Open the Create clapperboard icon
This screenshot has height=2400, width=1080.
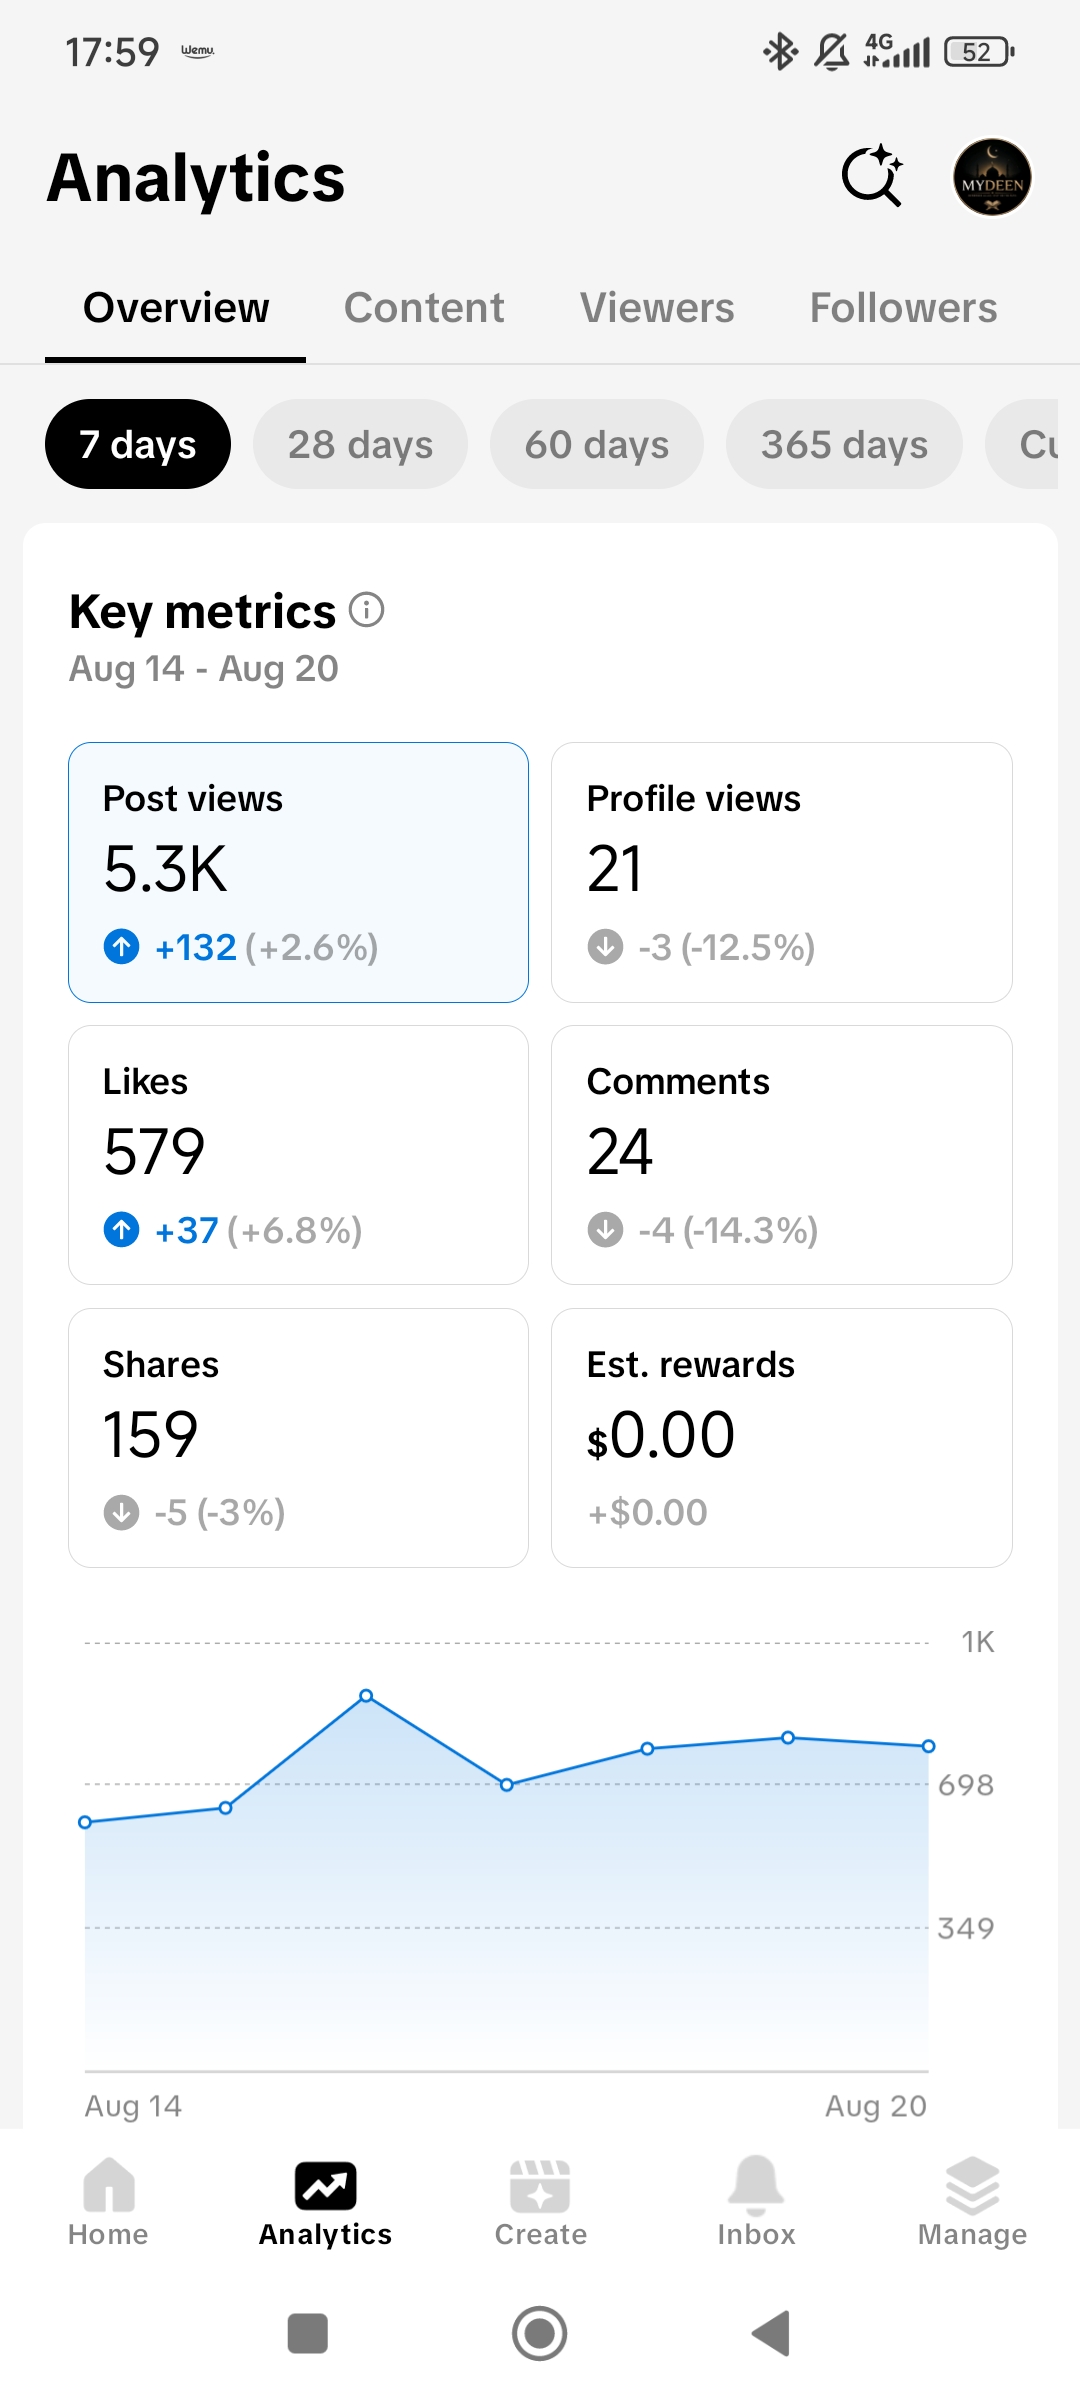coord(540,2186)
